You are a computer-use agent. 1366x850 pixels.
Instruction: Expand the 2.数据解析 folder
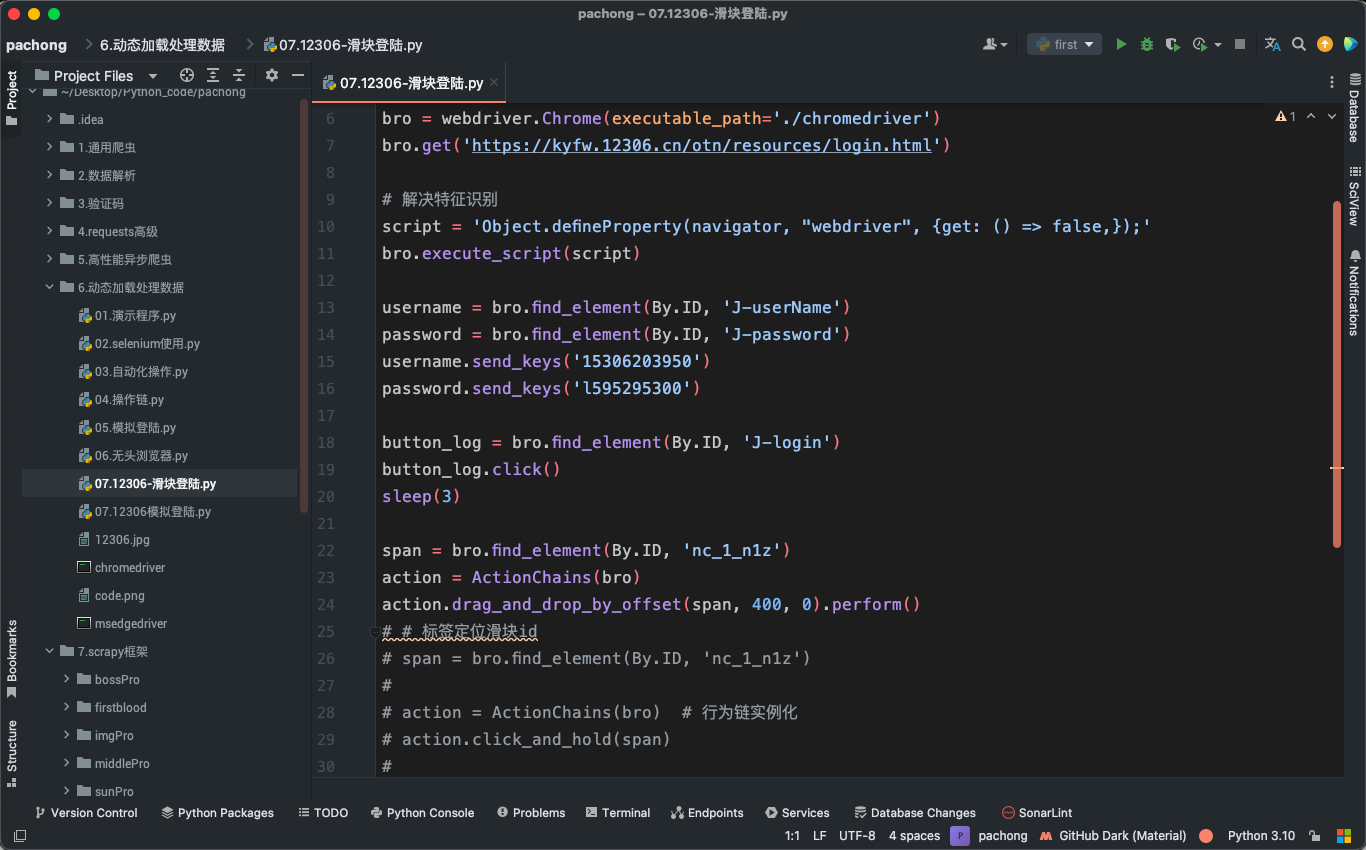(x=51, y=175)
